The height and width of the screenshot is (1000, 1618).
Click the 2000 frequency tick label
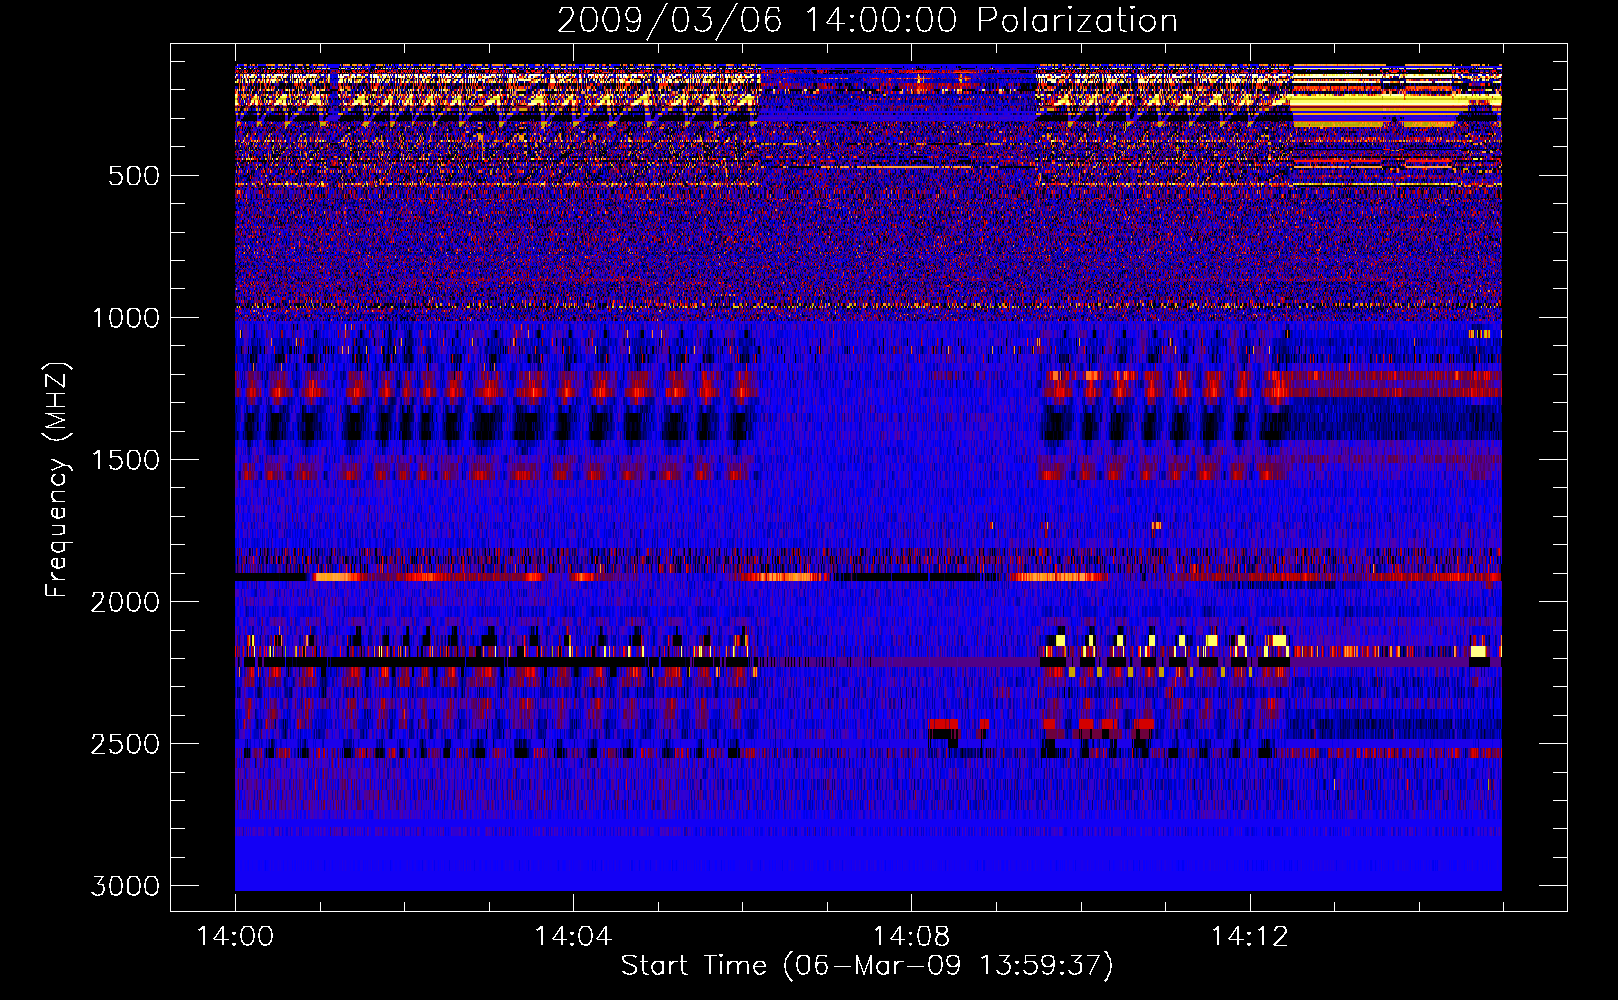125,602
